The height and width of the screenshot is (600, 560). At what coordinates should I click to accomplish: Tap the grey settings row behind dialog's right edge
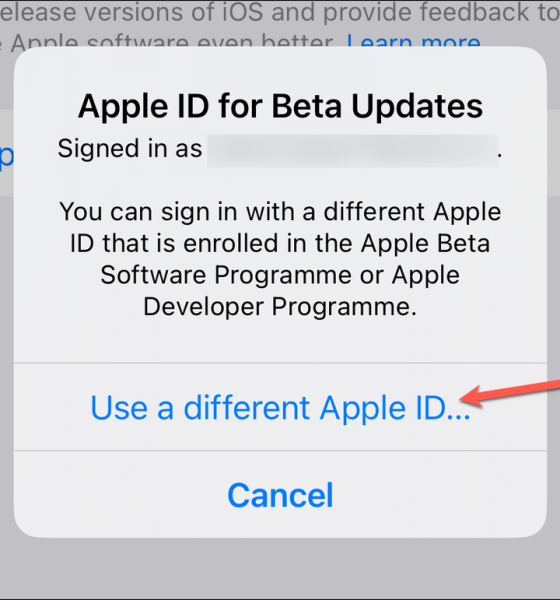click(x=553, y=153)
